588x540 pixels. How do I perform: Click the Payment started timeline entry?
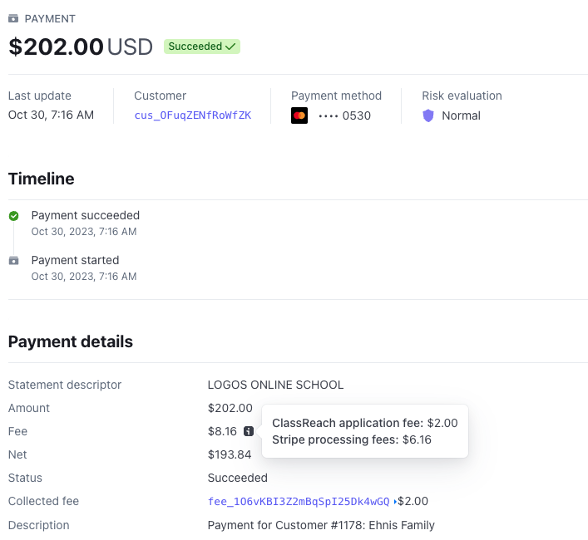(x=84, y=268)
